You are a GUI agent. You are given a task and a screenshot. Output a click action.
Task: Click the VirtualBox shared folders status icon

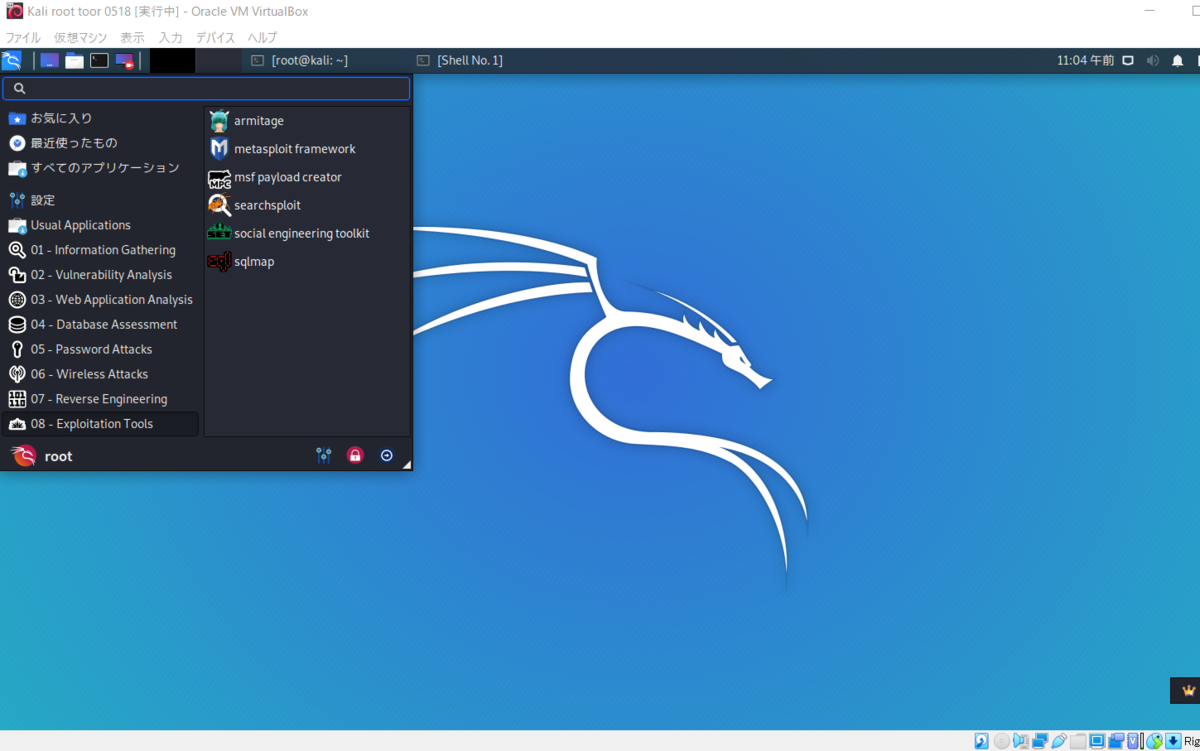1078,741
